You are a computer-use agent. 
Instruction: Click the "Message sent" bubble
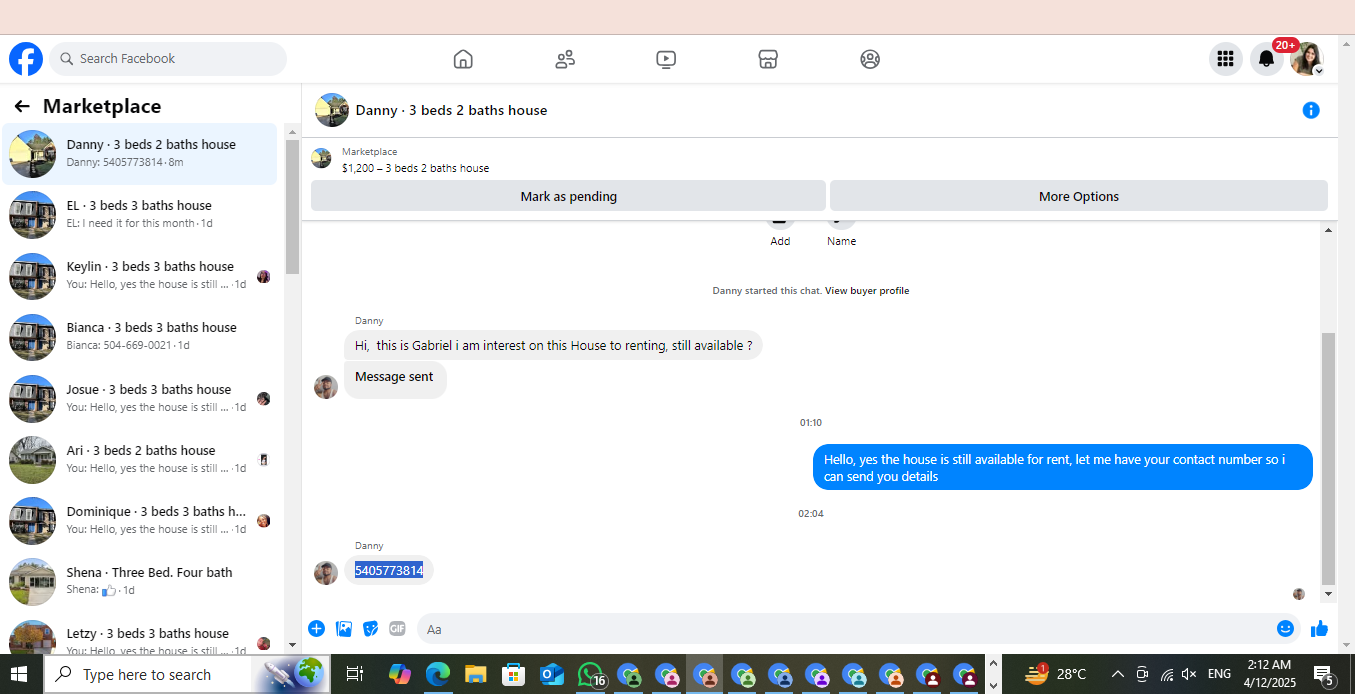pos(394,377)
